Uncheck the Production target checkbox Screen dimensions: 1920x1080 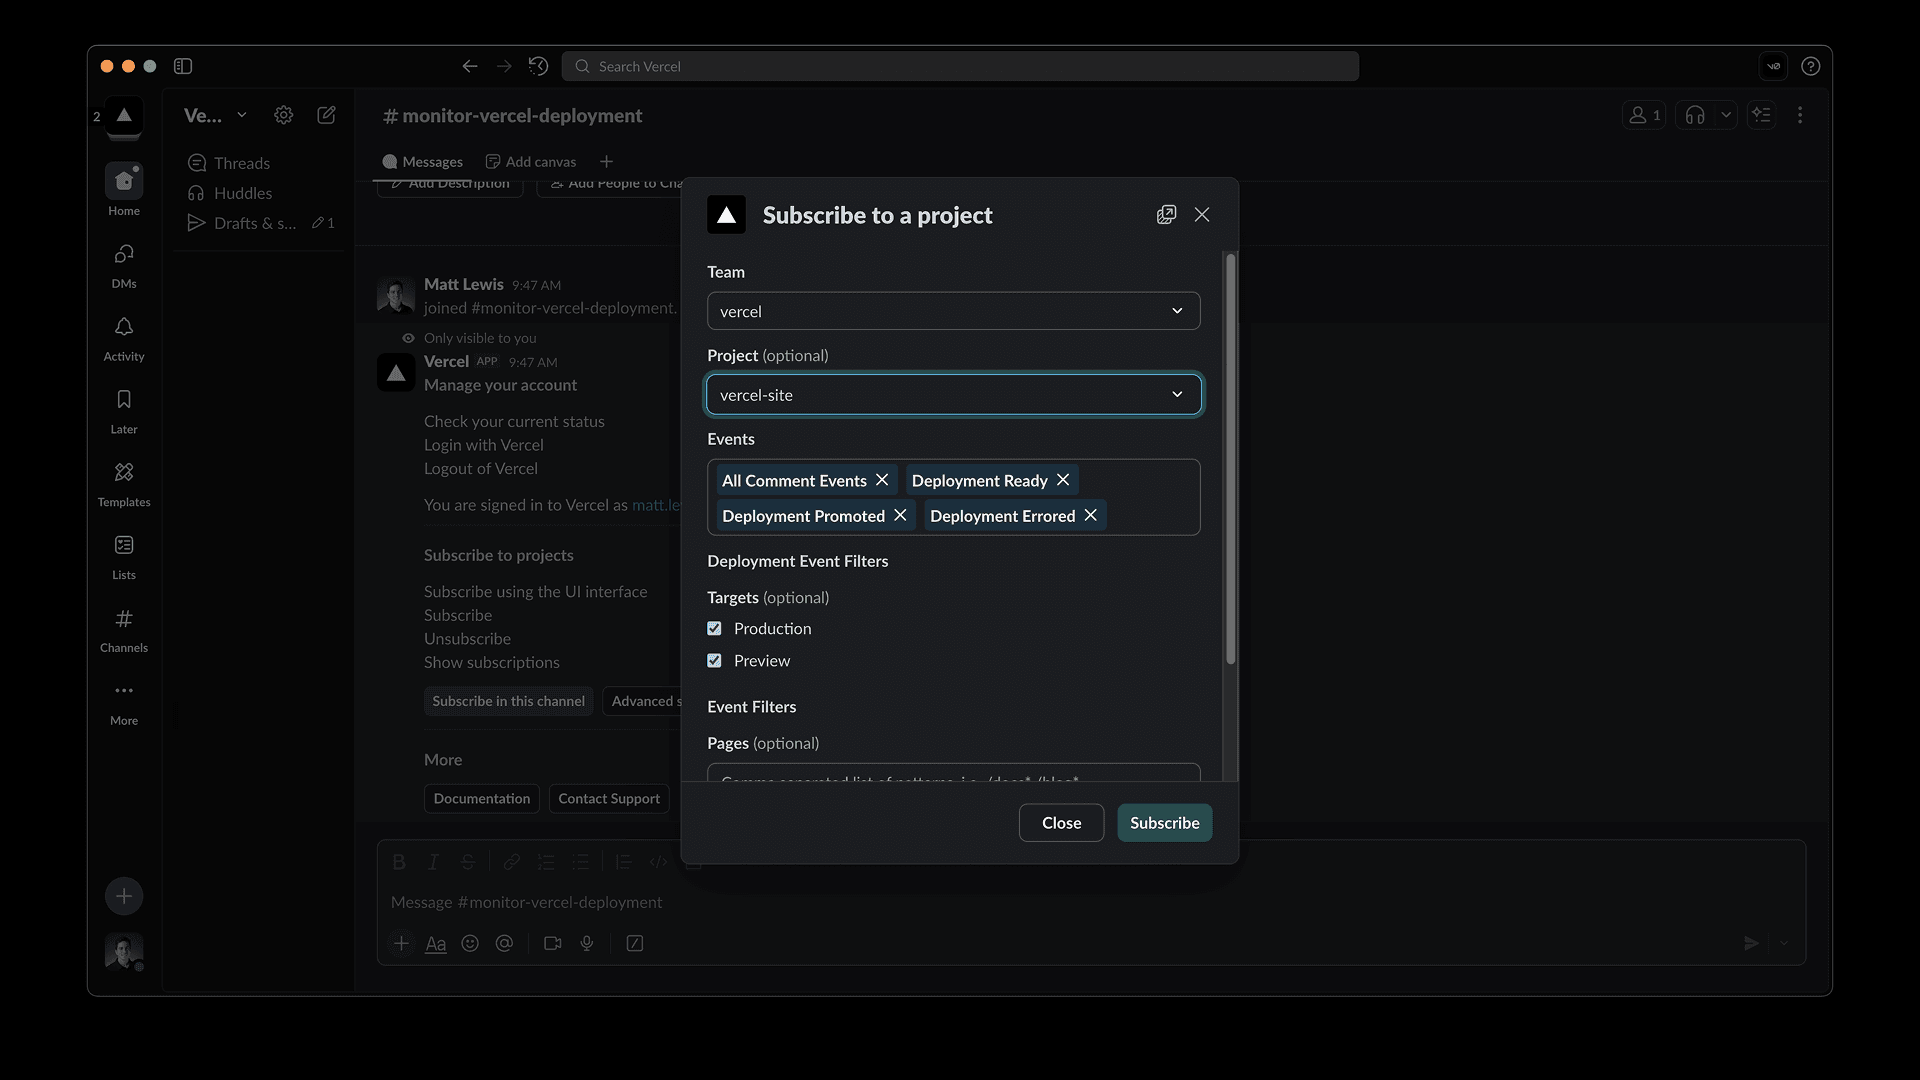714,629
